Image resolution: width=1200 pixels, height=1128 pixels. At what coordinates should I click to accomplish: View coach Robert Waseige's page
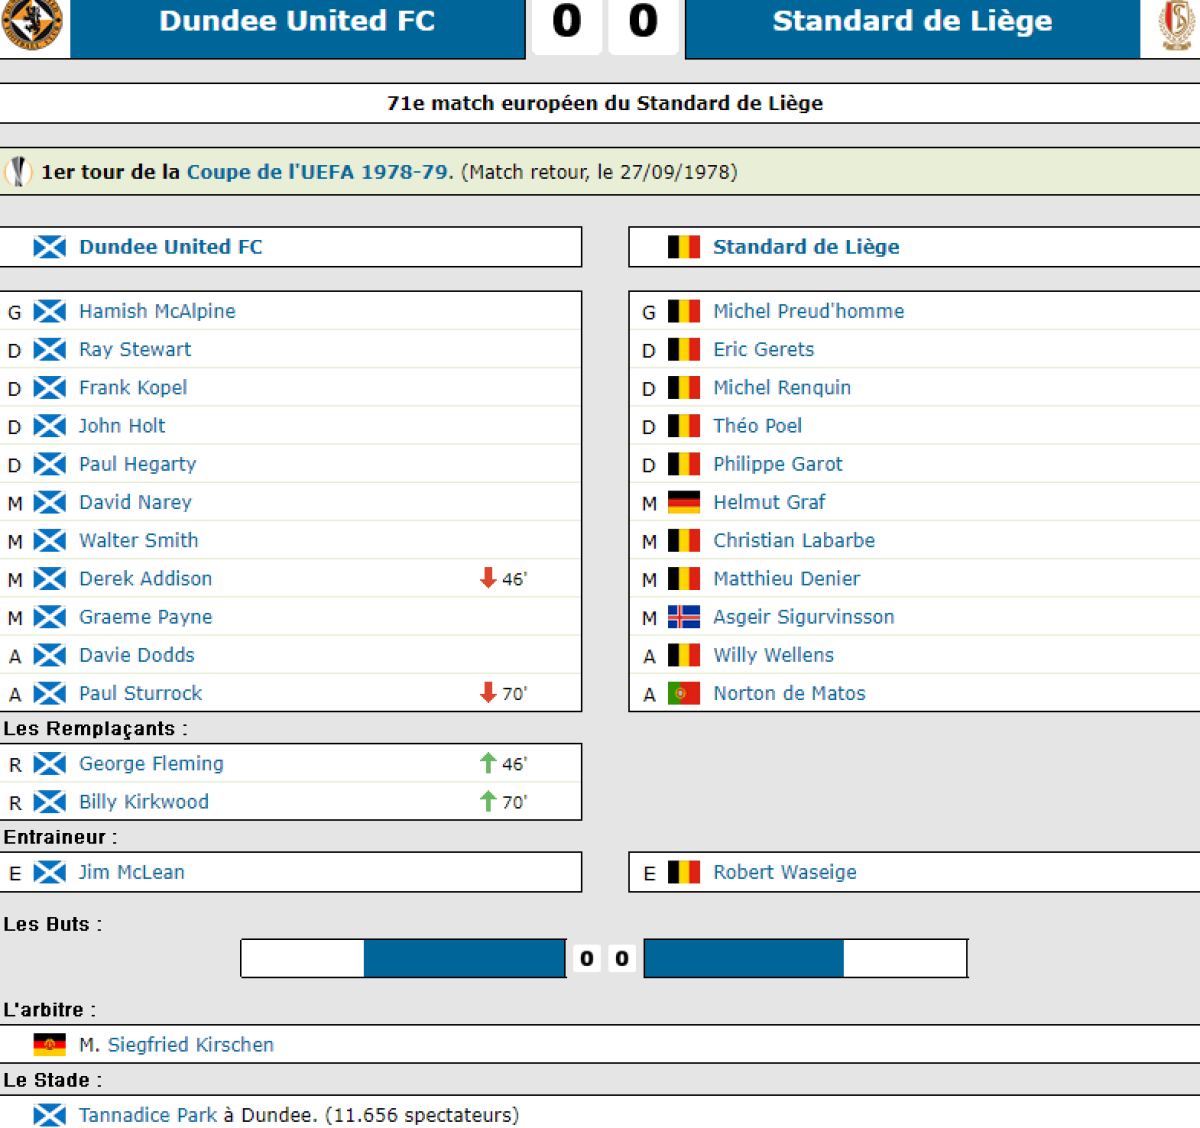[x=784, y=872]
